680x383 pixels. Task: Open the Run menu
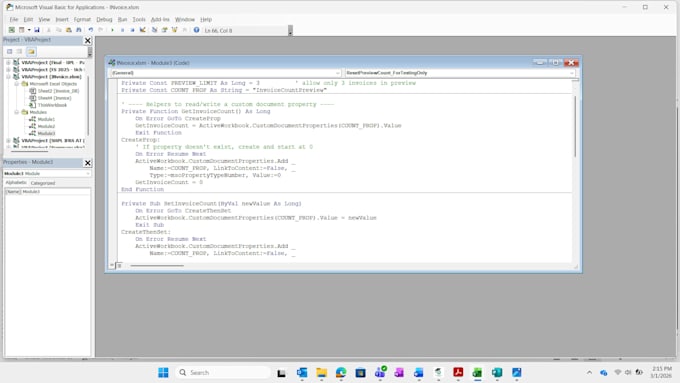122,20
